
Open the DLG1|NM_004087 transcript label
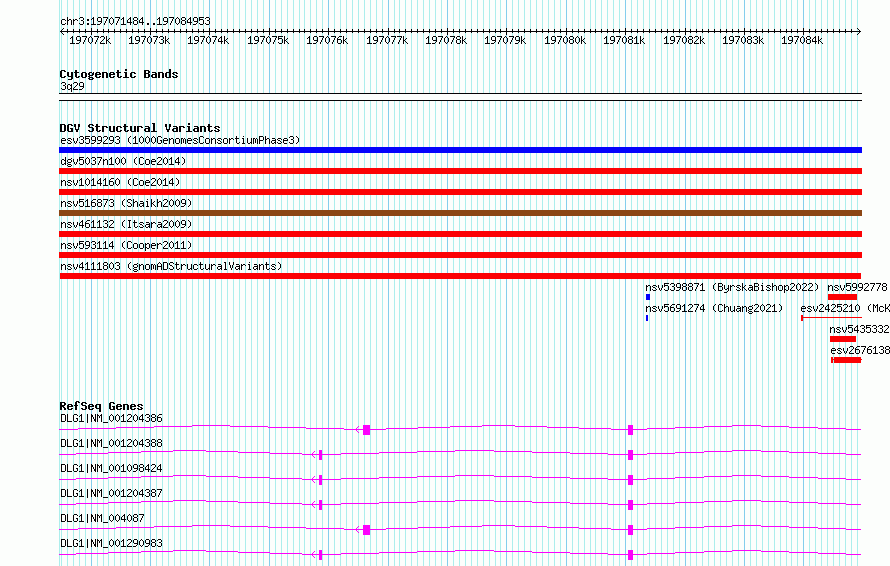click(x=102, y=518)
